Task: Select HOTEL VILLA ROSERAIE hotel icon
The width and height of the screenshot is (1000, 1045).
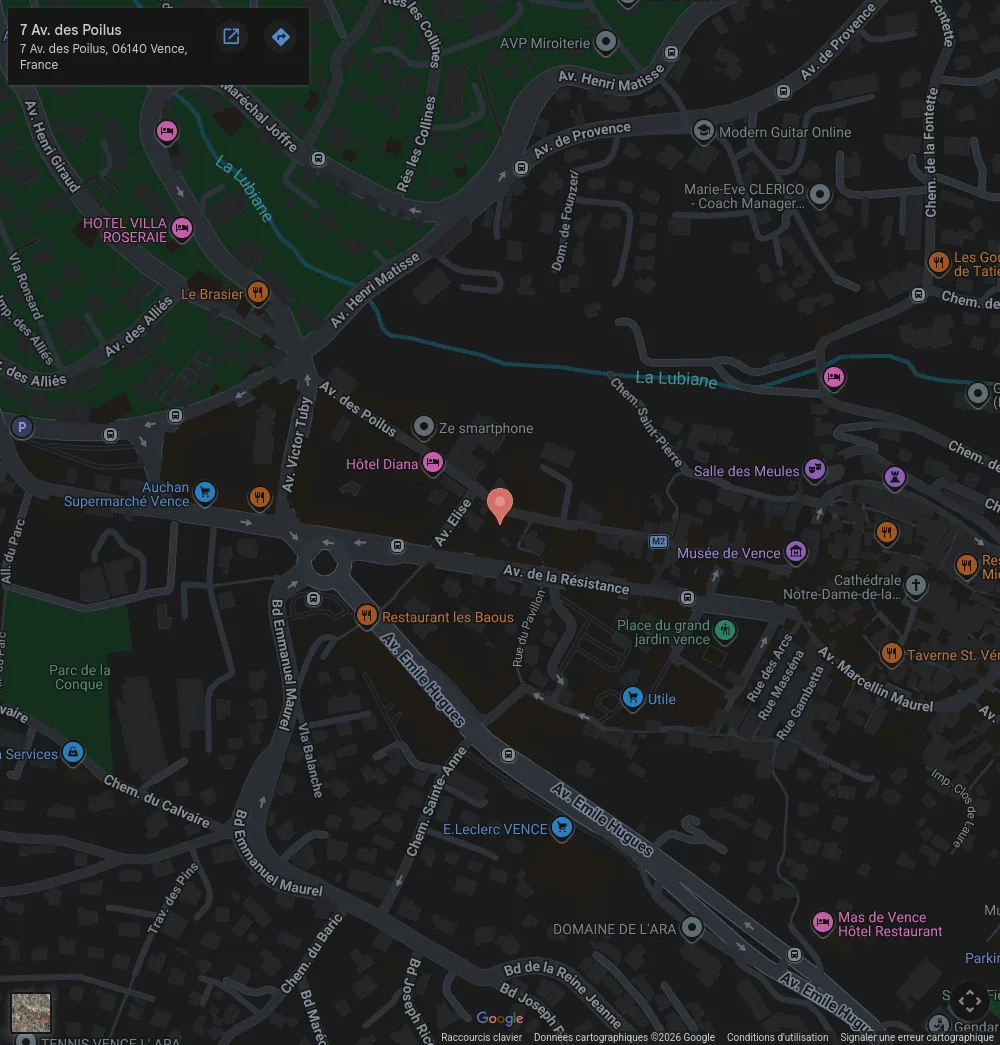Action: [182, 229]
